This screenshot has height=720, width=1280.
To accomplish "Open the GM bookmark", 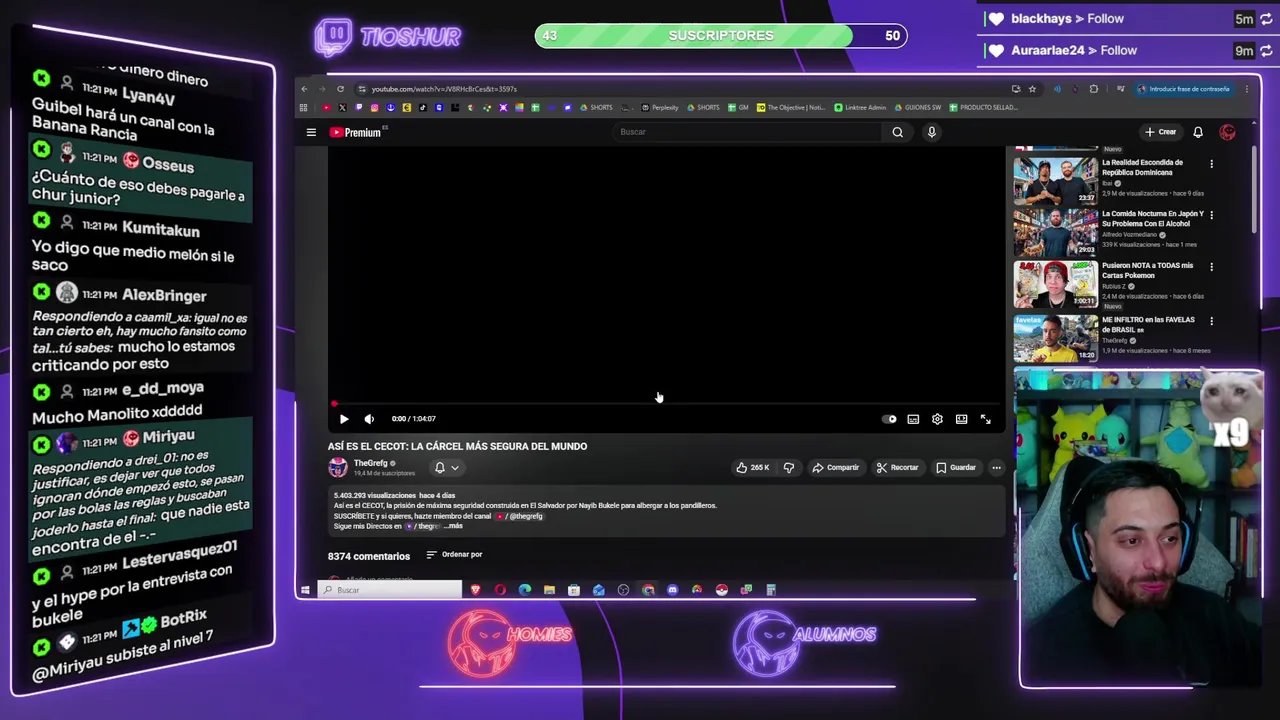I will tap(739, 107).
